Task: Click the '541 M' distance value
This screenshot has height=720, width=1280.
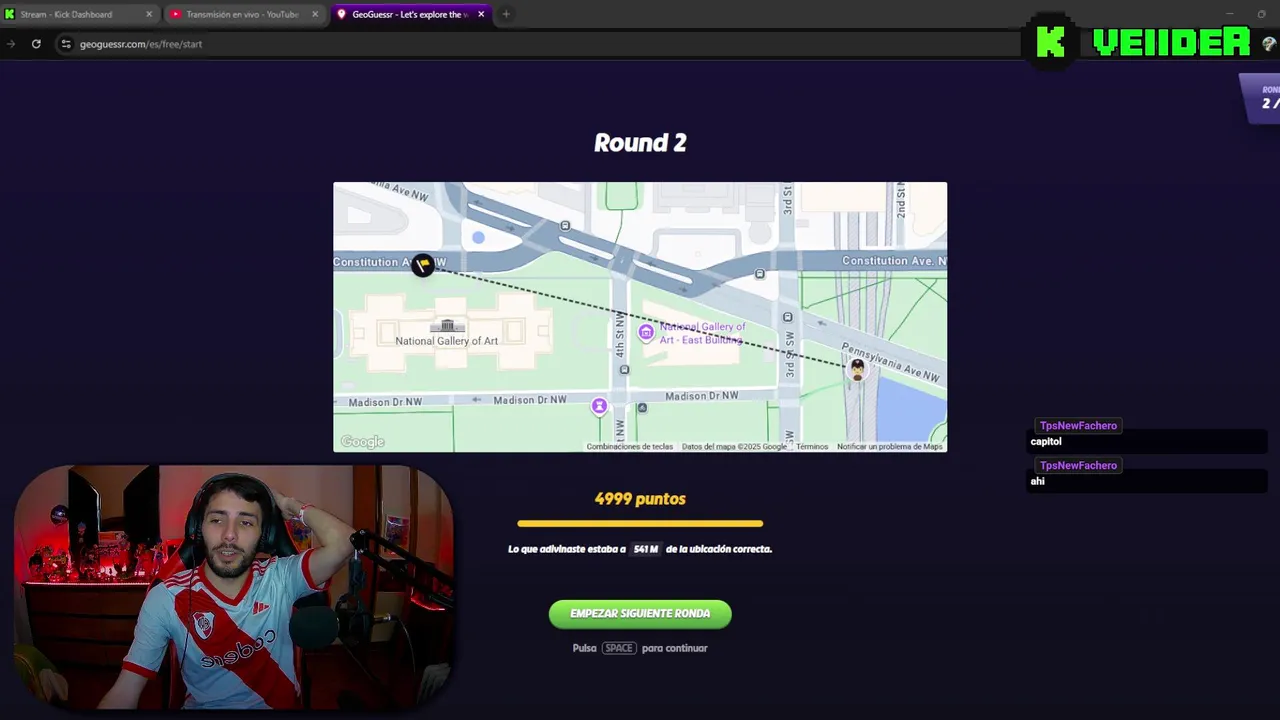Action: pyautogui.click(x=646, y=549)
